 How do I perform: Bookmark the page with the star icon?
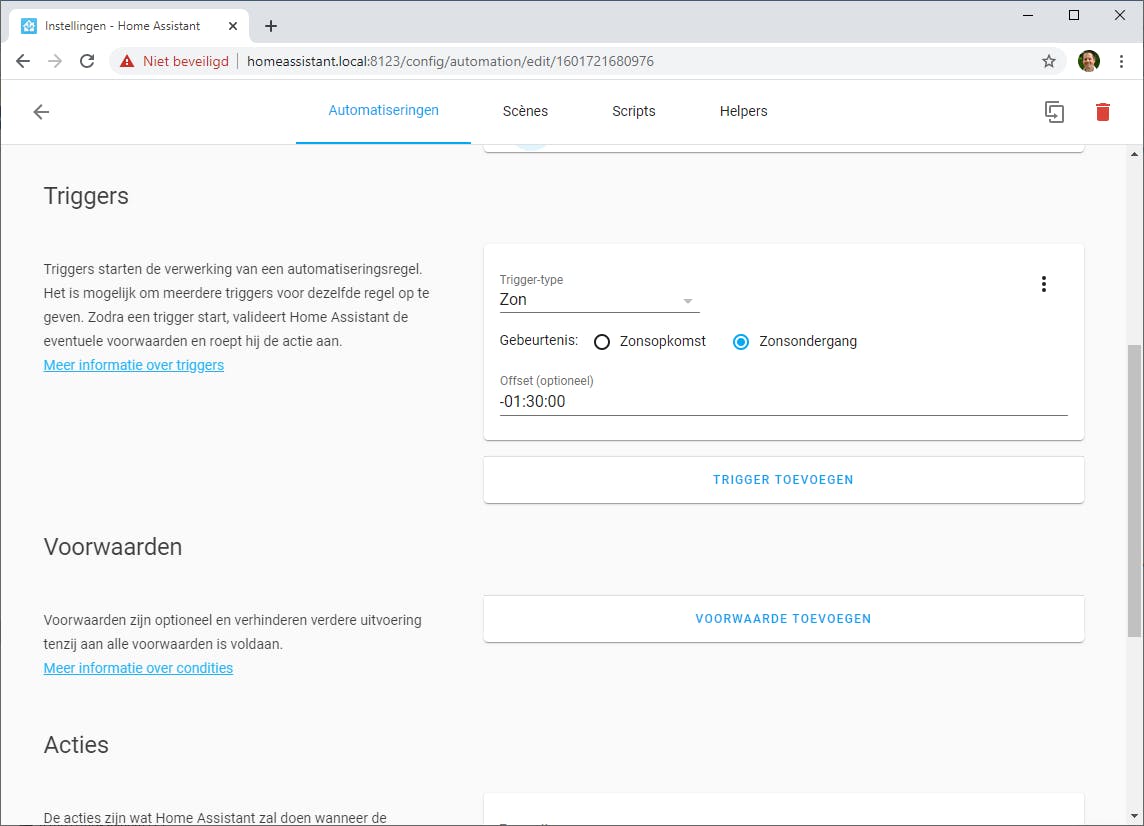click(1048, 61)
